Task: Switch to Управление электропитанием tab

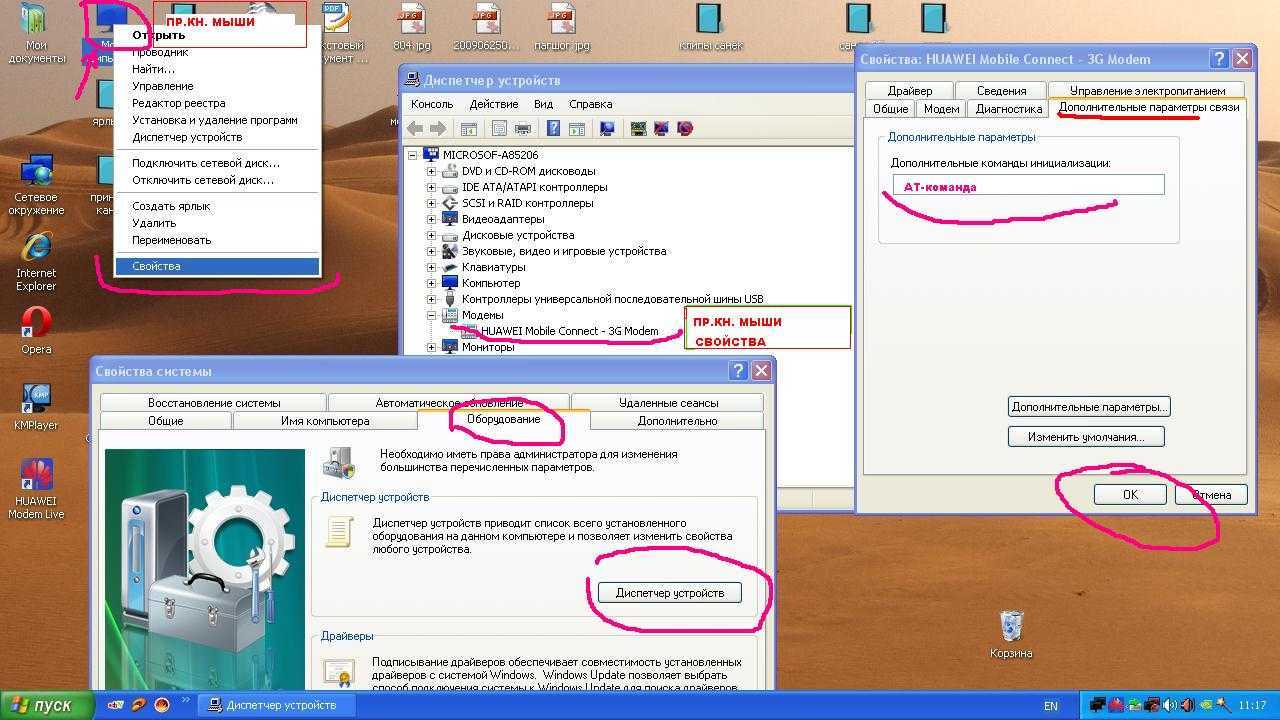Action: [x=1147, y=91]
